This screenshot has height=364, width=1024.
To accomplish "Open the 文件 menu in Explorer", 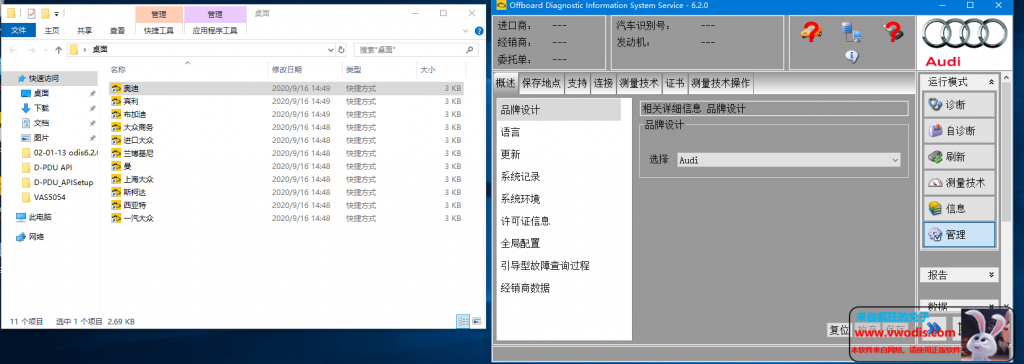I will (x=19, y=30).
